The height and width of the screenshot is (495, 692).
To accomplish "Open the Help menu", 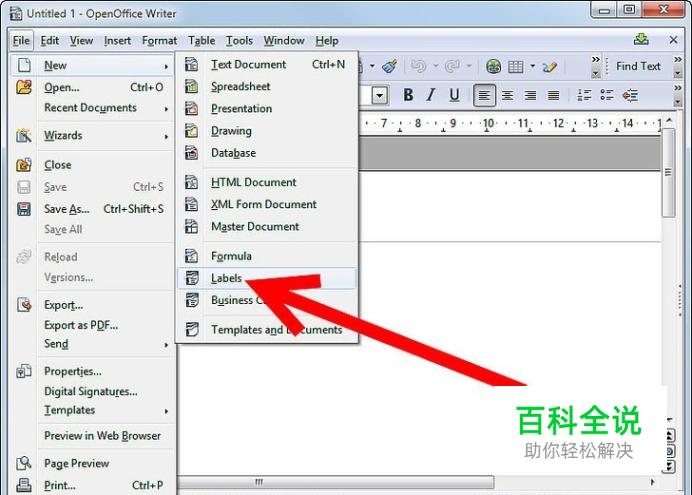I will click(x=327, y=41).
